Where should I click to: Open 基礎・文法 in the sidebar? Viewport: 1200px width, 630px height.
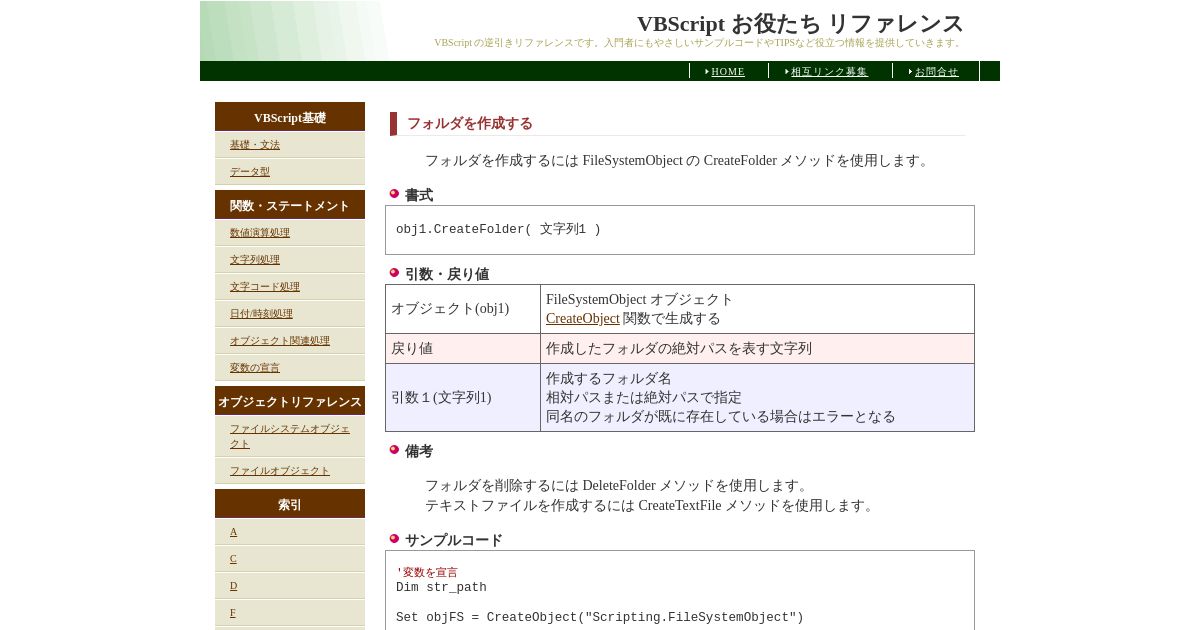pos(255,145)
